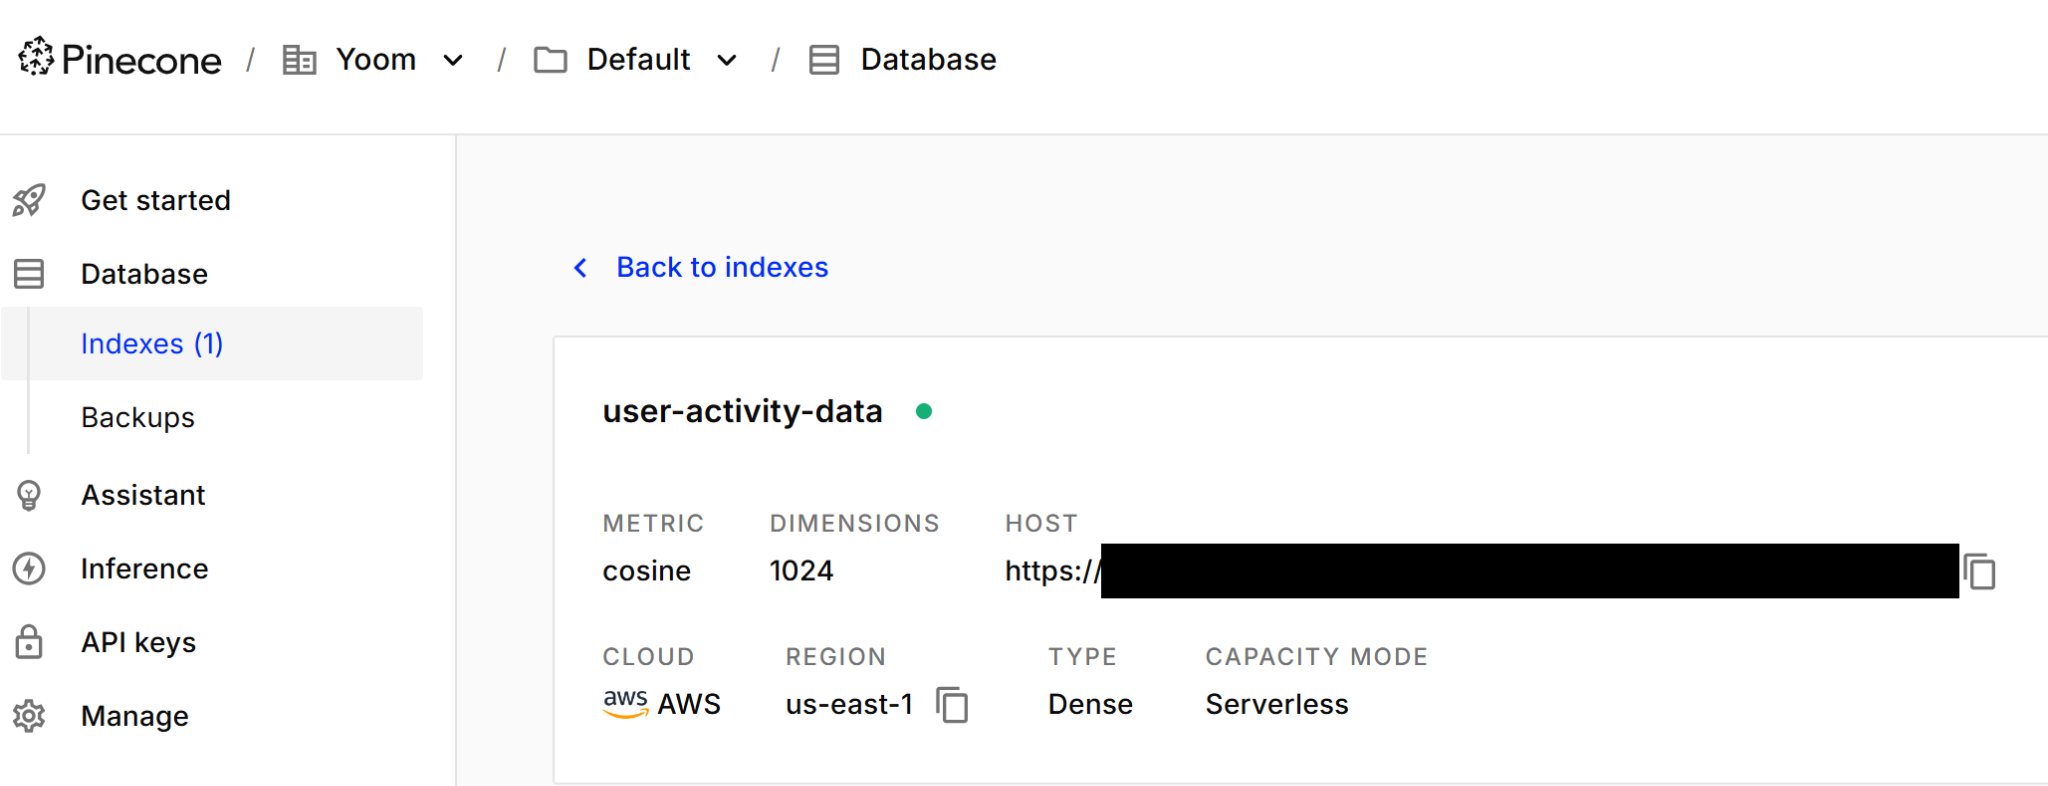Open the Backups section
Image resolution: width=2048 pixels, height=786 pixels.
pos(138,417)
